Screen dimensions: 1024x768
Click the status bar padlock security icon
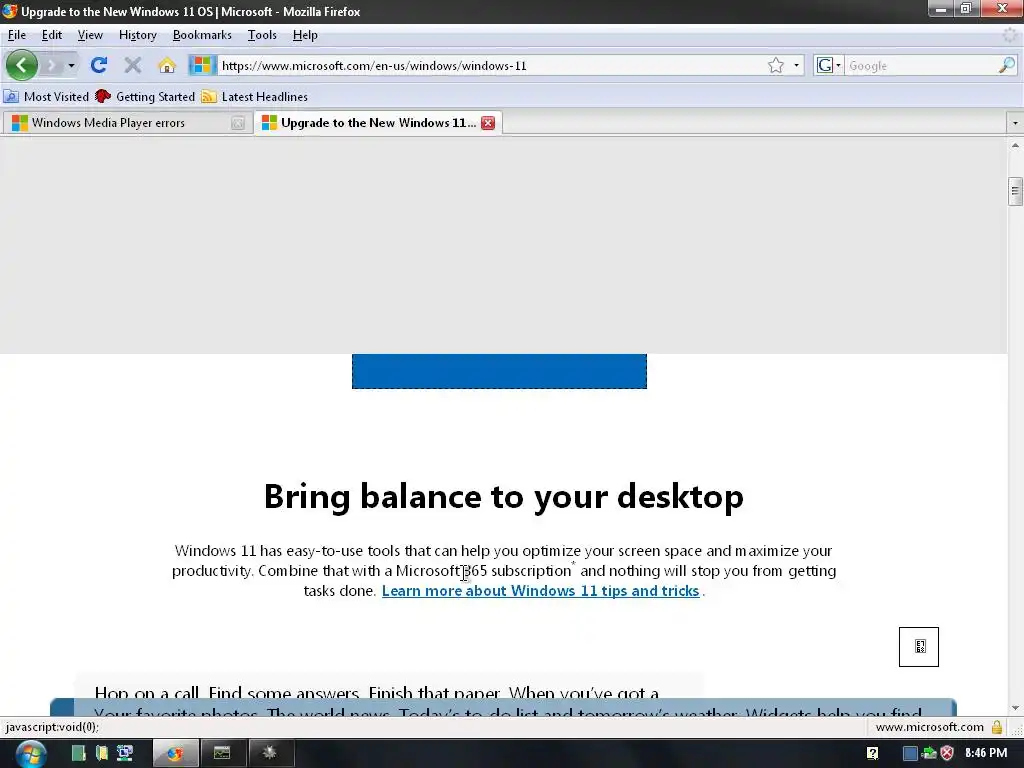(x=997, y=727)
